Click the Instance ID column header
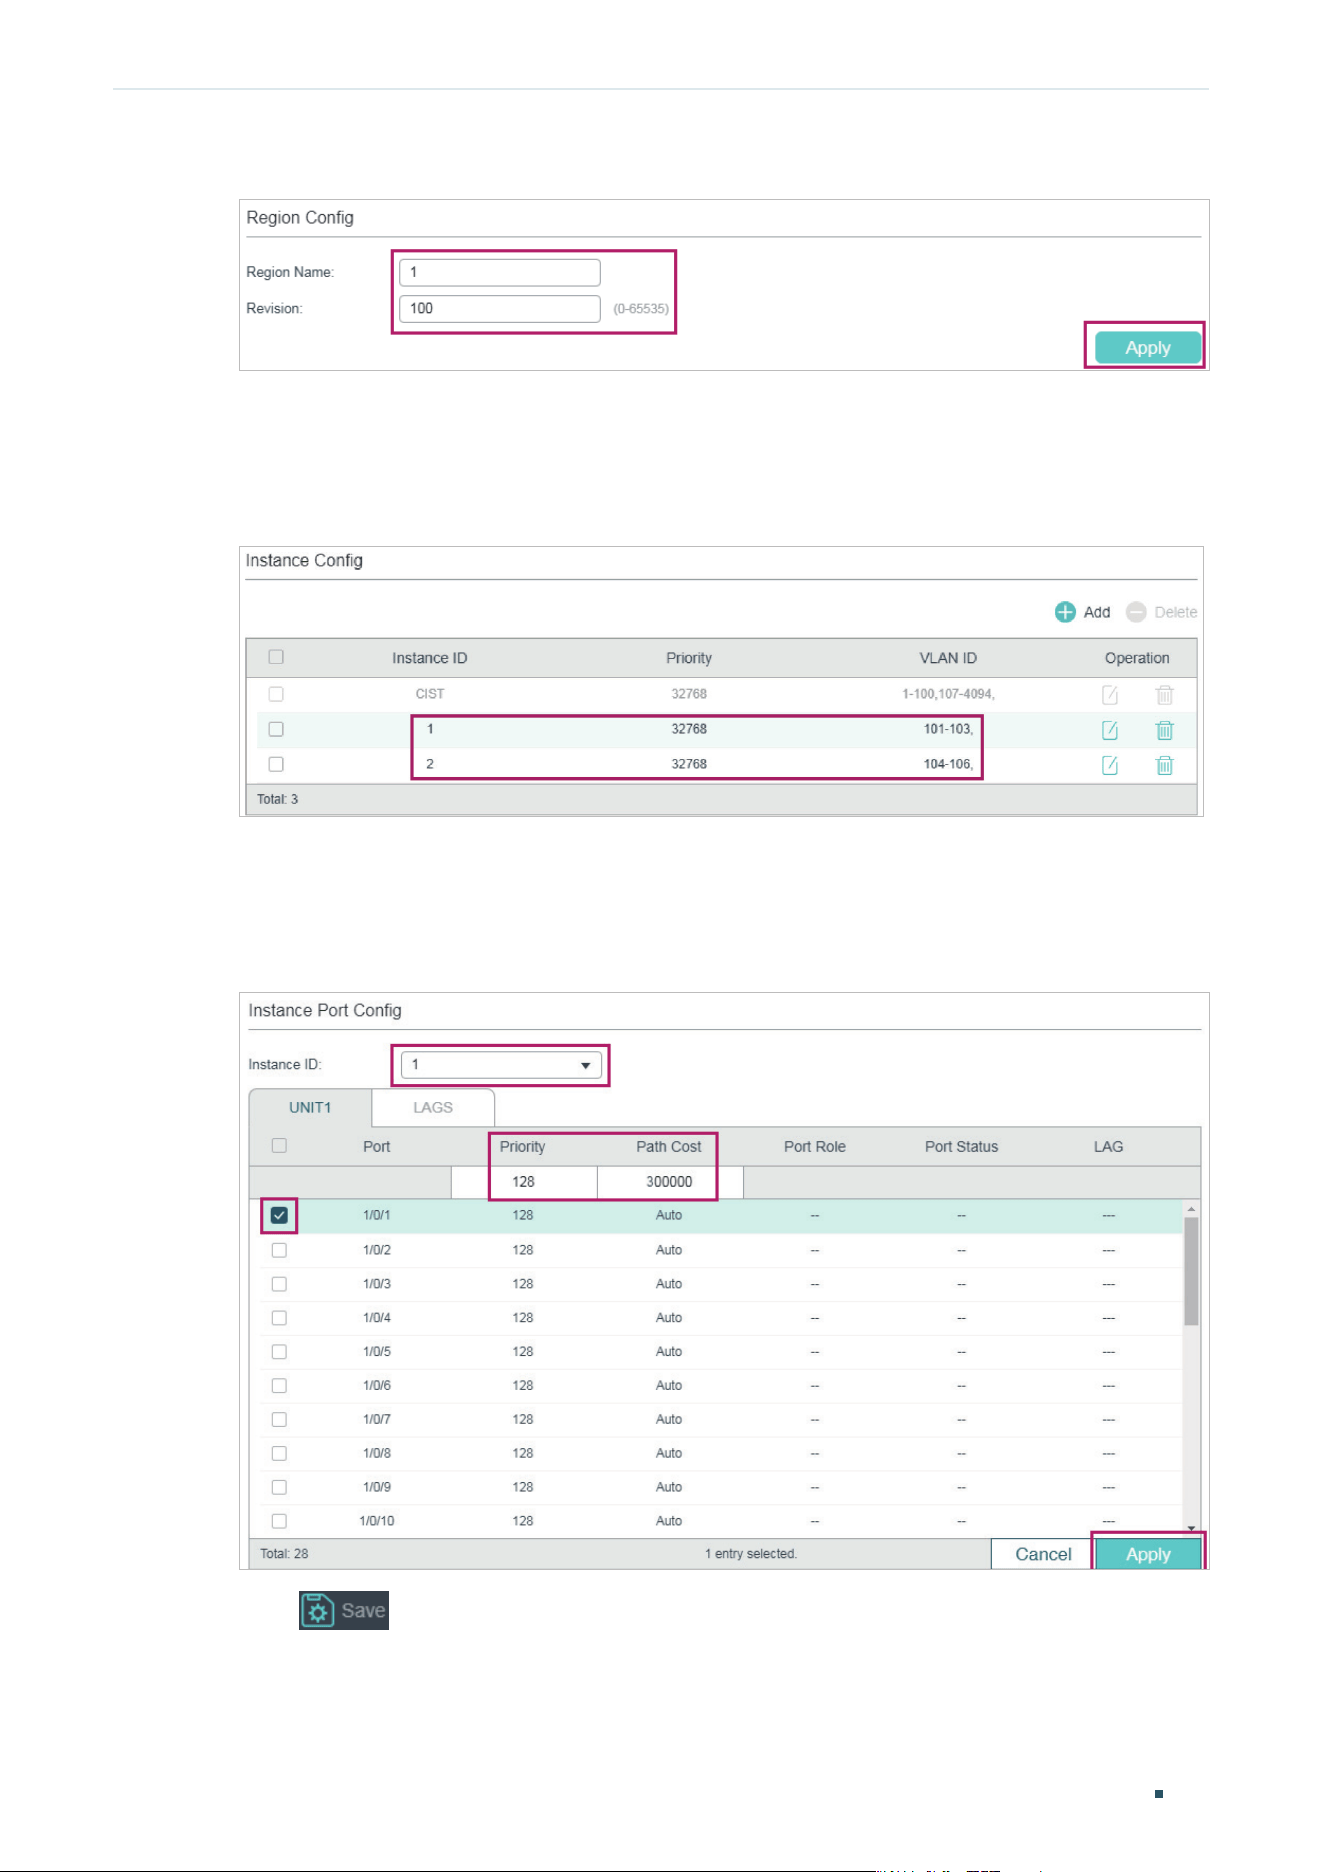The height and width of the screenshot is (1872, 1324). tap(430, 658)
